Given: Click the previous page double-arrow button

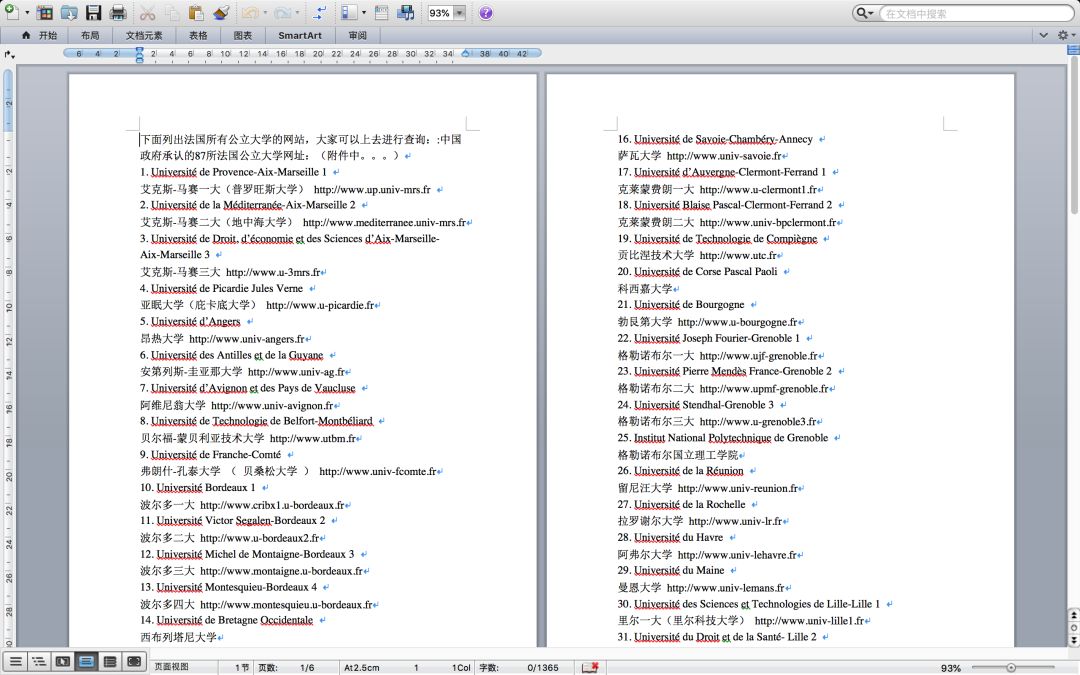Looking at the screenshot, I should (x=1073, y=615).
